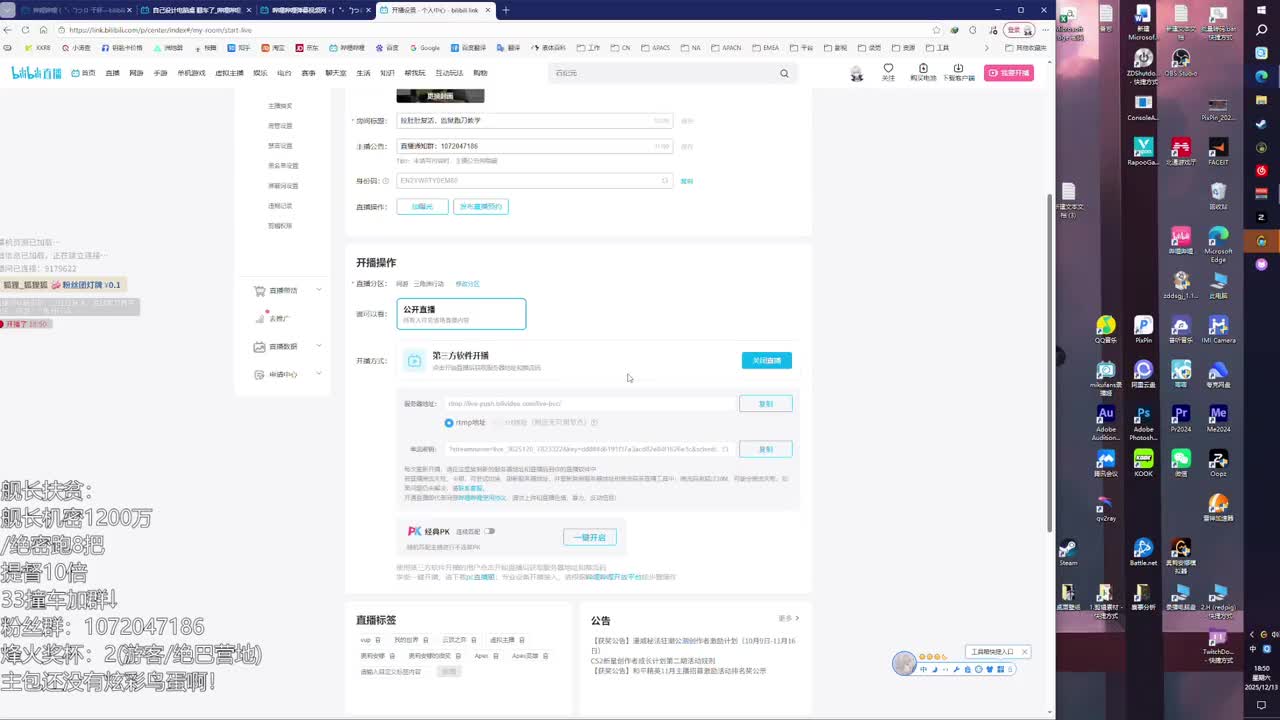
Task: Open the third-party software streaming icon
Action: pyautogui.click(x=415, y=360)
